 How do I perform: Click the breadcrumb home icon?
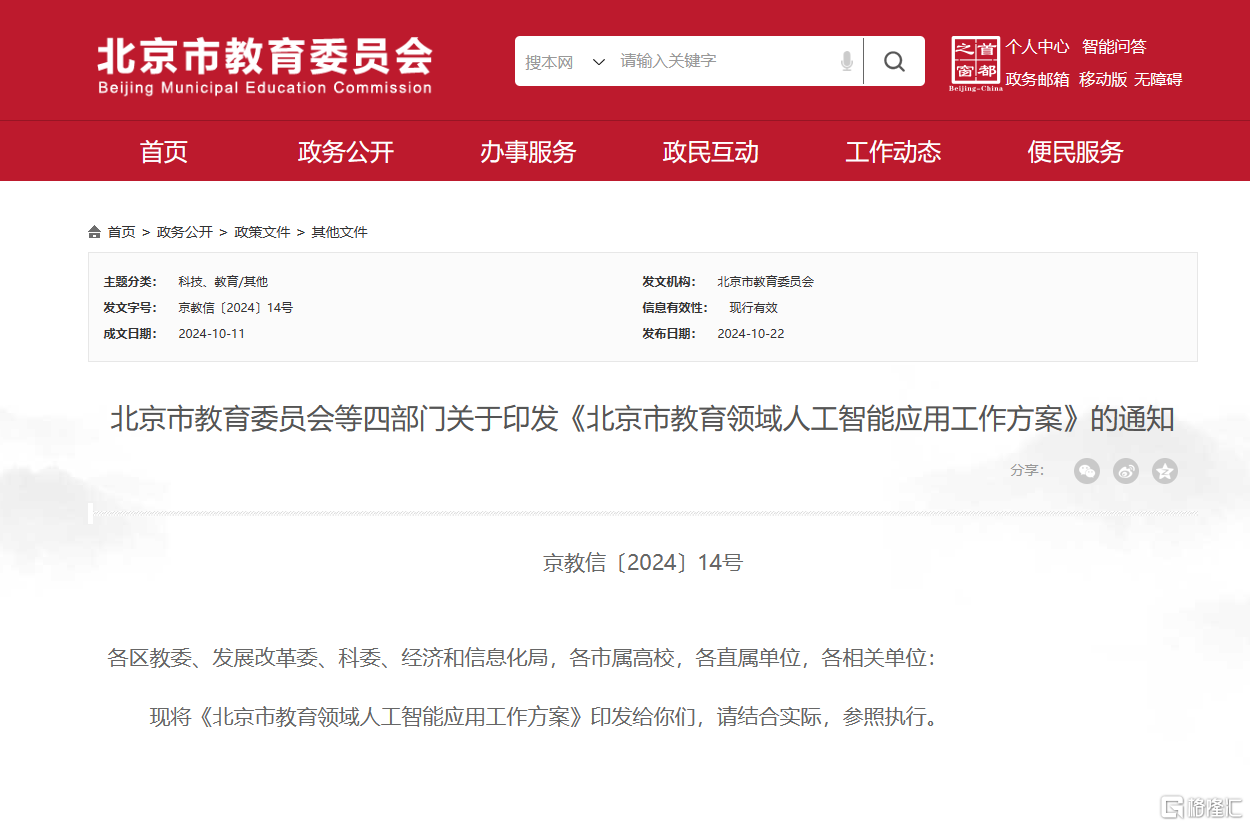(95, 232)
